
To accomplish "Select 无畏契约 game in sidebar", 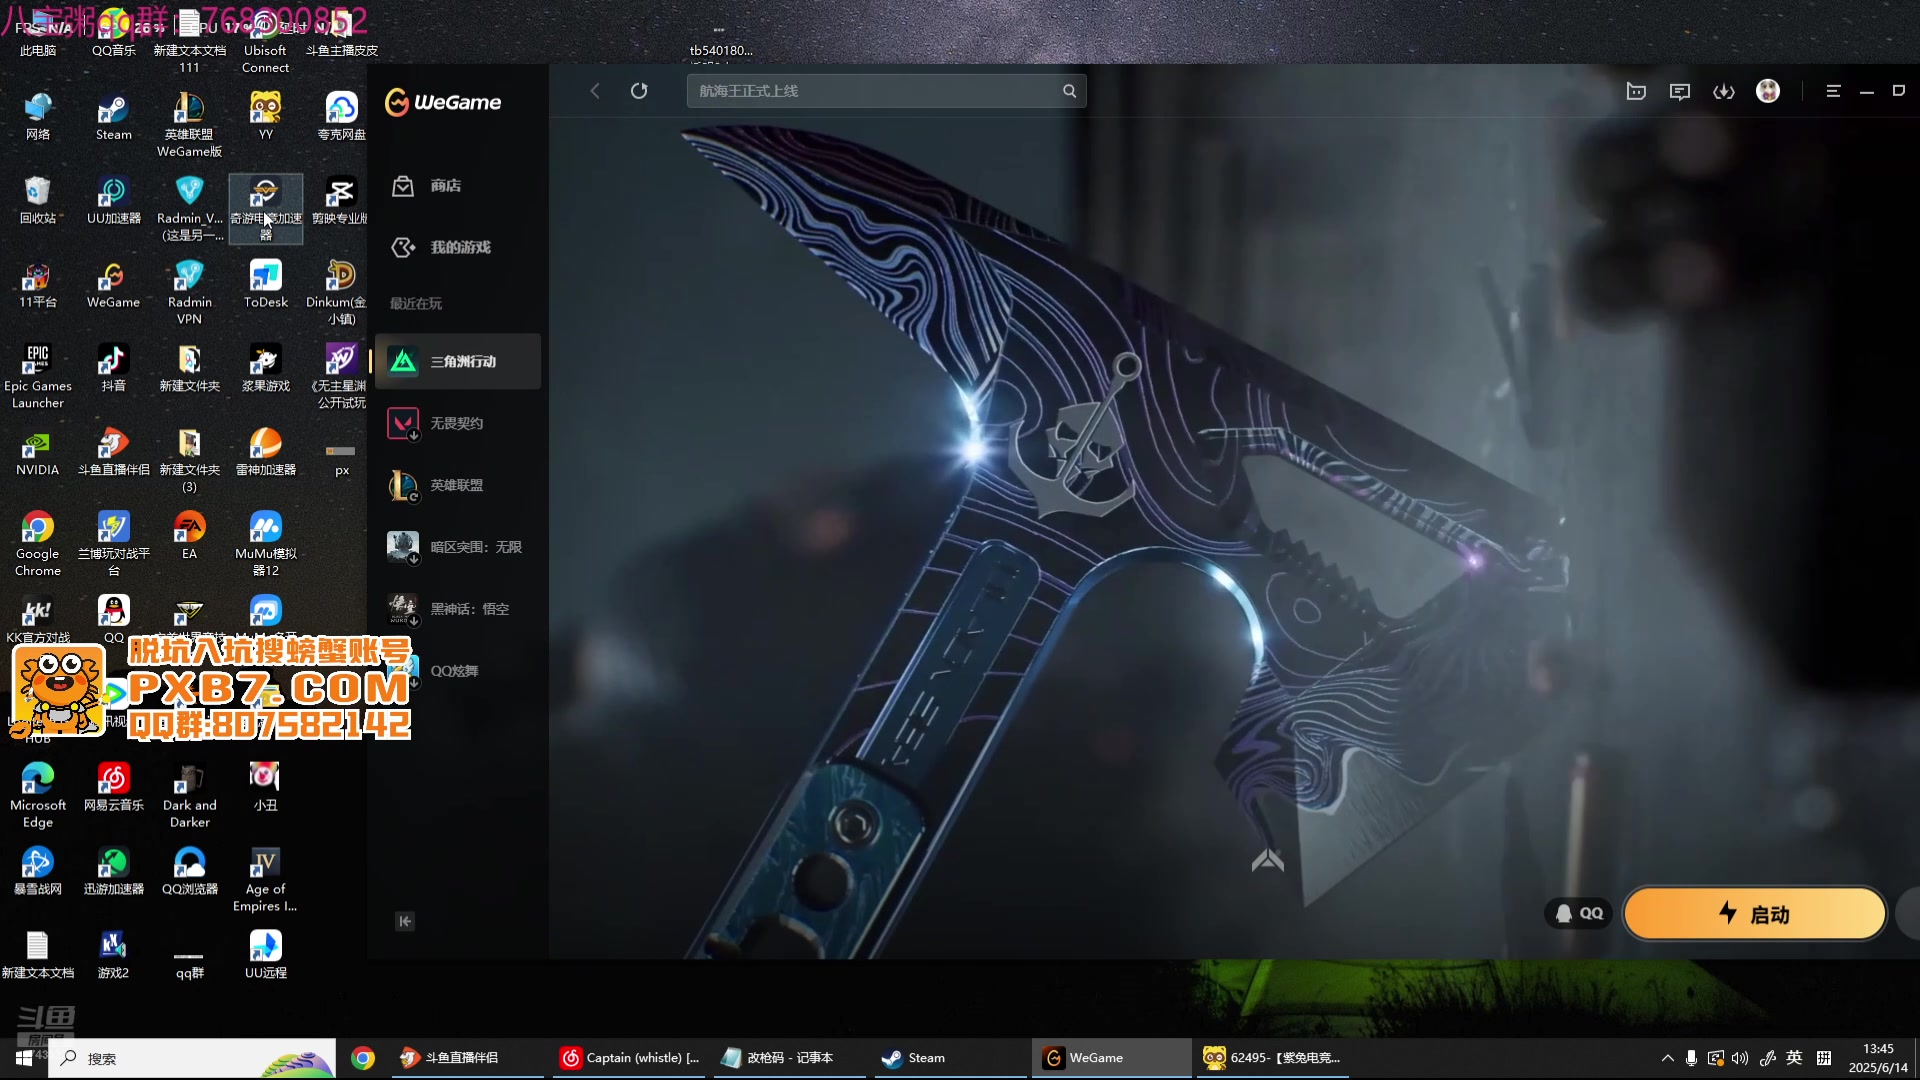I will point(458,424).
